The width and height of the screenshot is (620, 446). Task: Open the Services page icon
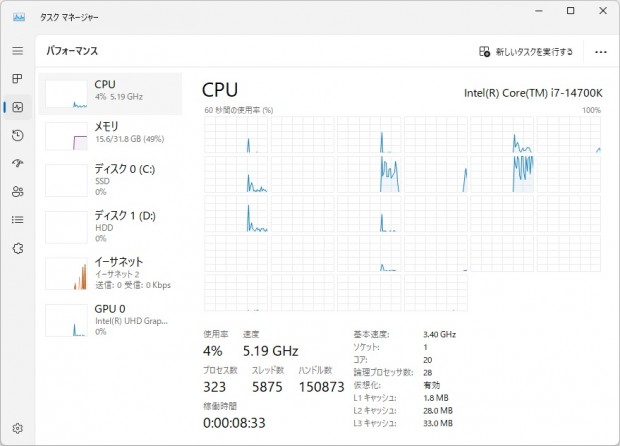(x=17, y=248)
